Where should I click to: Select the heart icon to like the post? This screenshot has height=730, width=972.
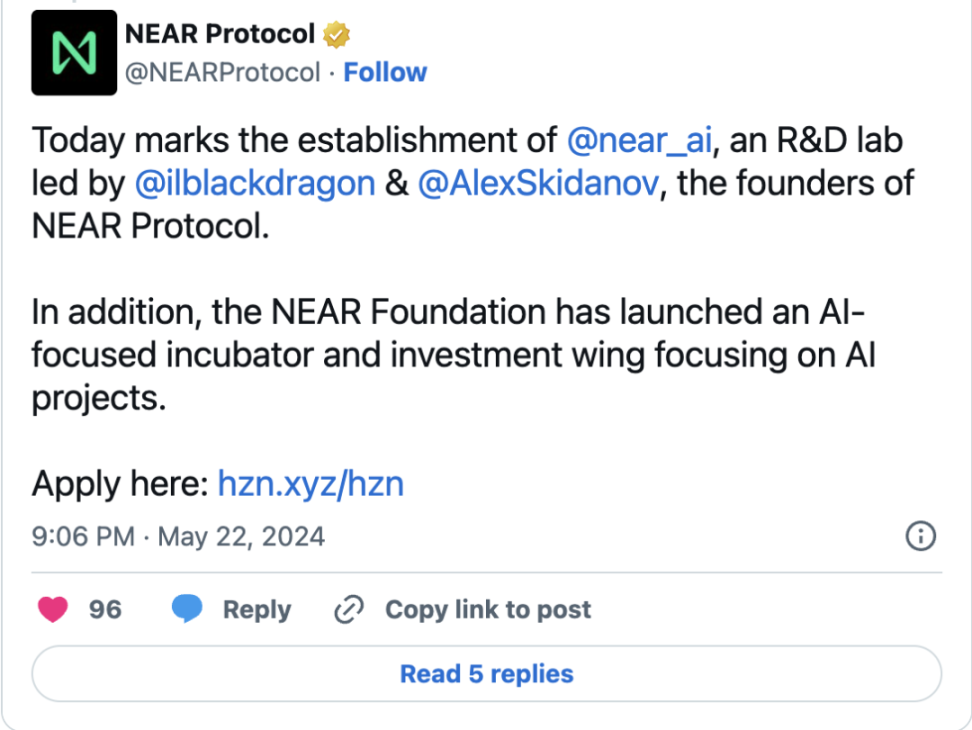52,609
